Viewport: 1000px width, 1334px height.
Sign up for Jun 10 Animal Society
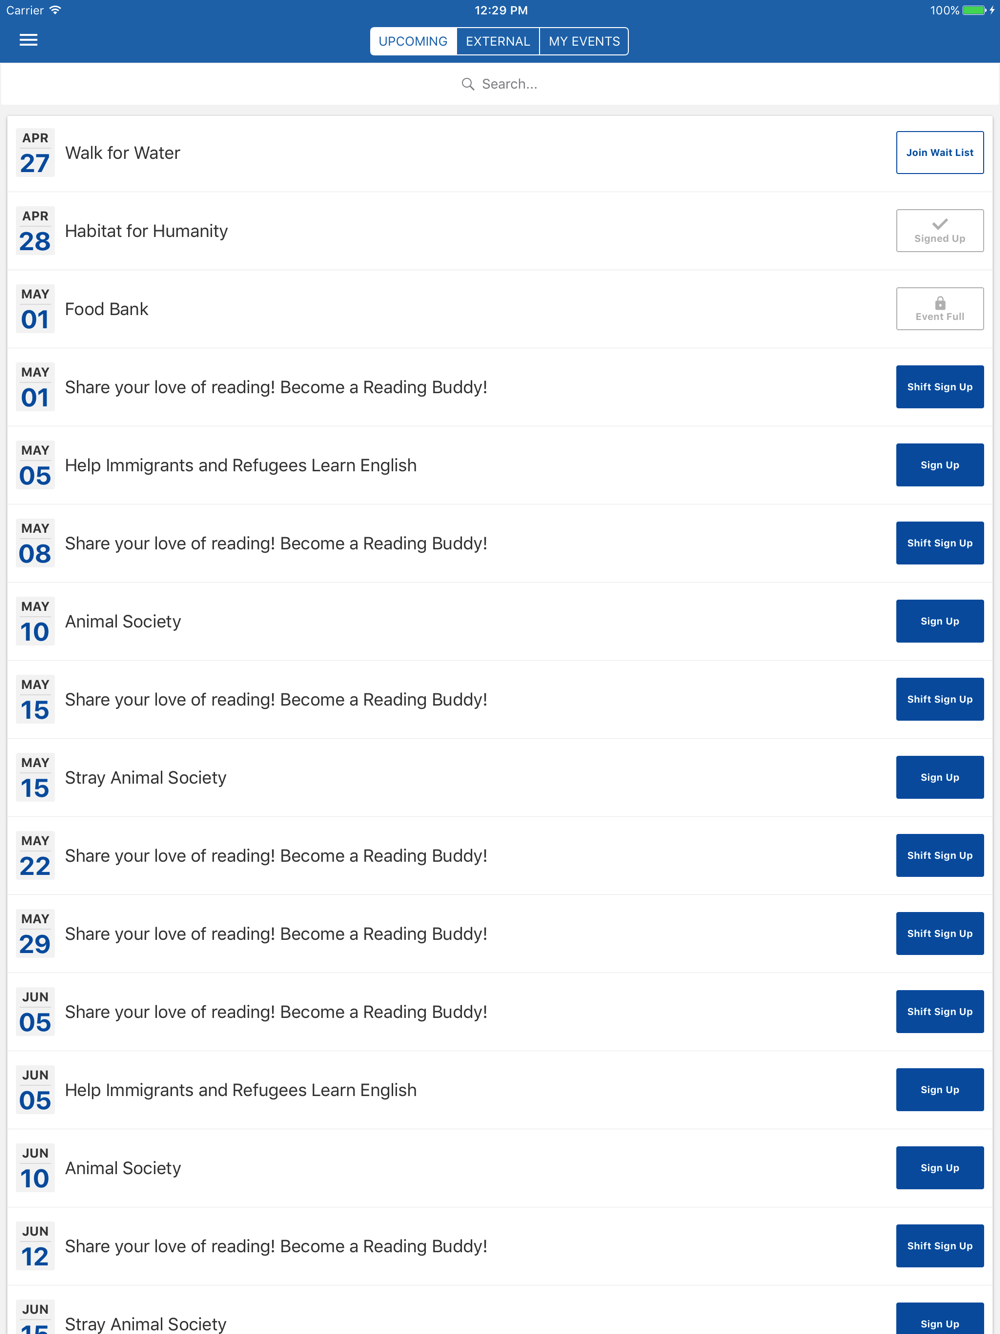[x=940, y=1168]
